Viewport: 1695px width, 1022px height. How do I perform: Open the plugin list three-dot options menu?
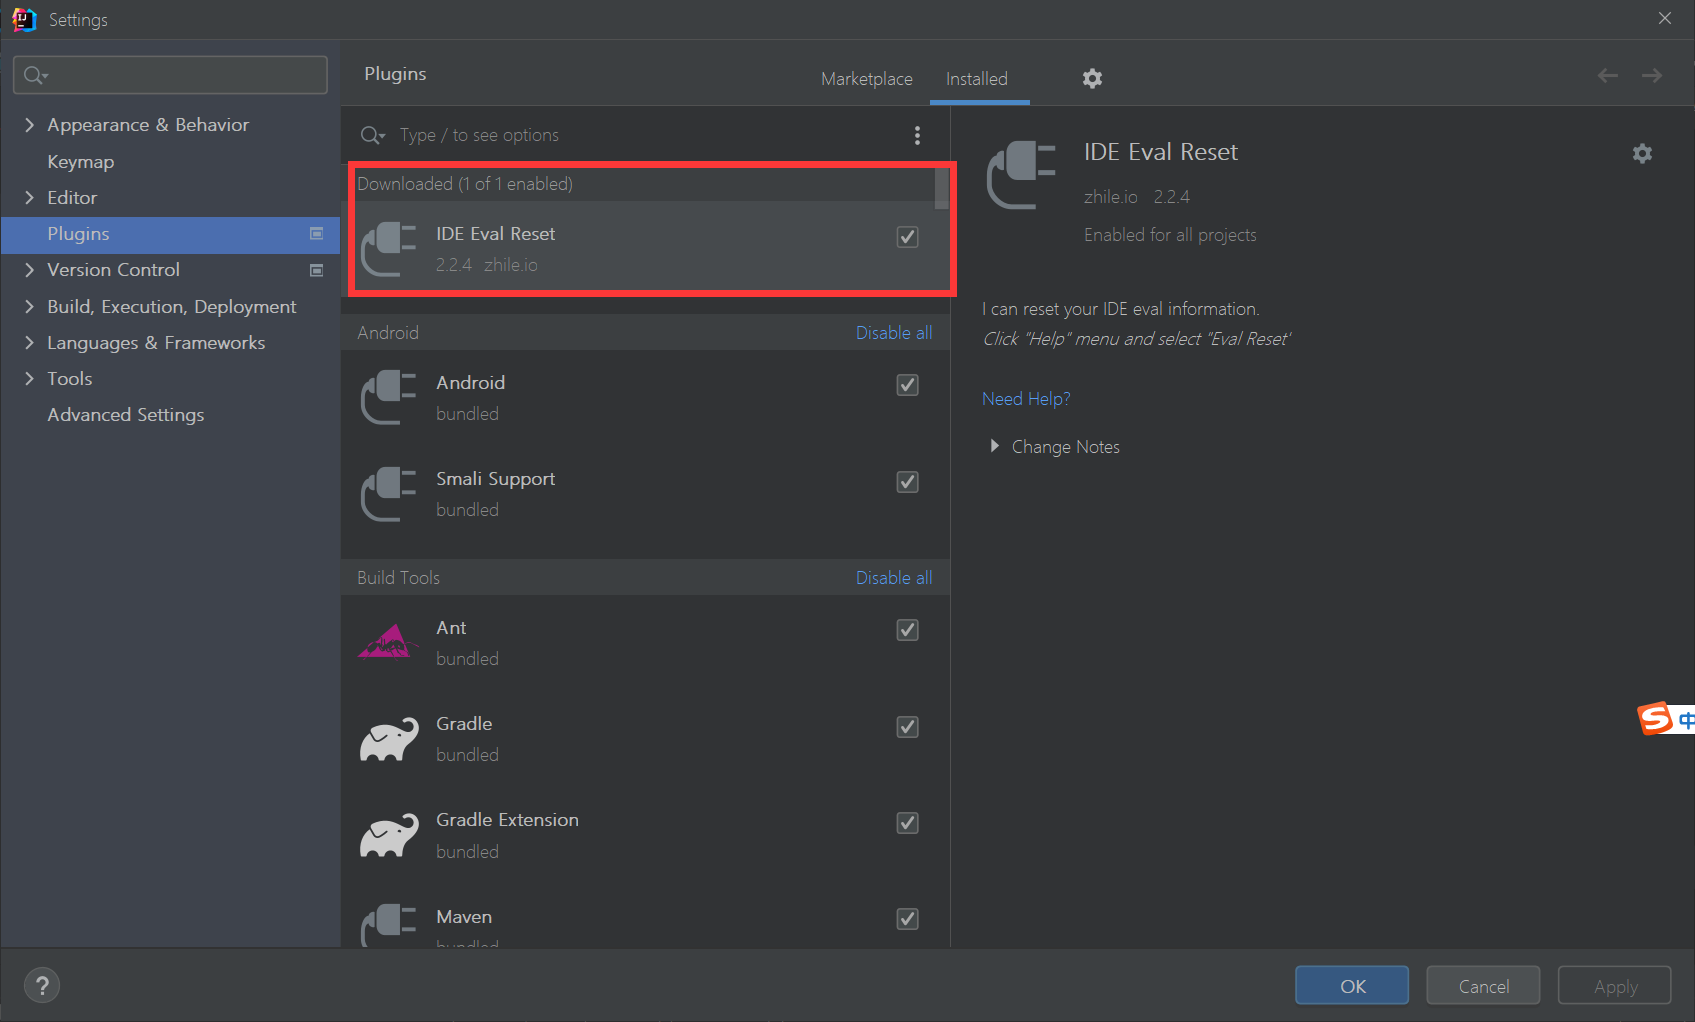917,135
